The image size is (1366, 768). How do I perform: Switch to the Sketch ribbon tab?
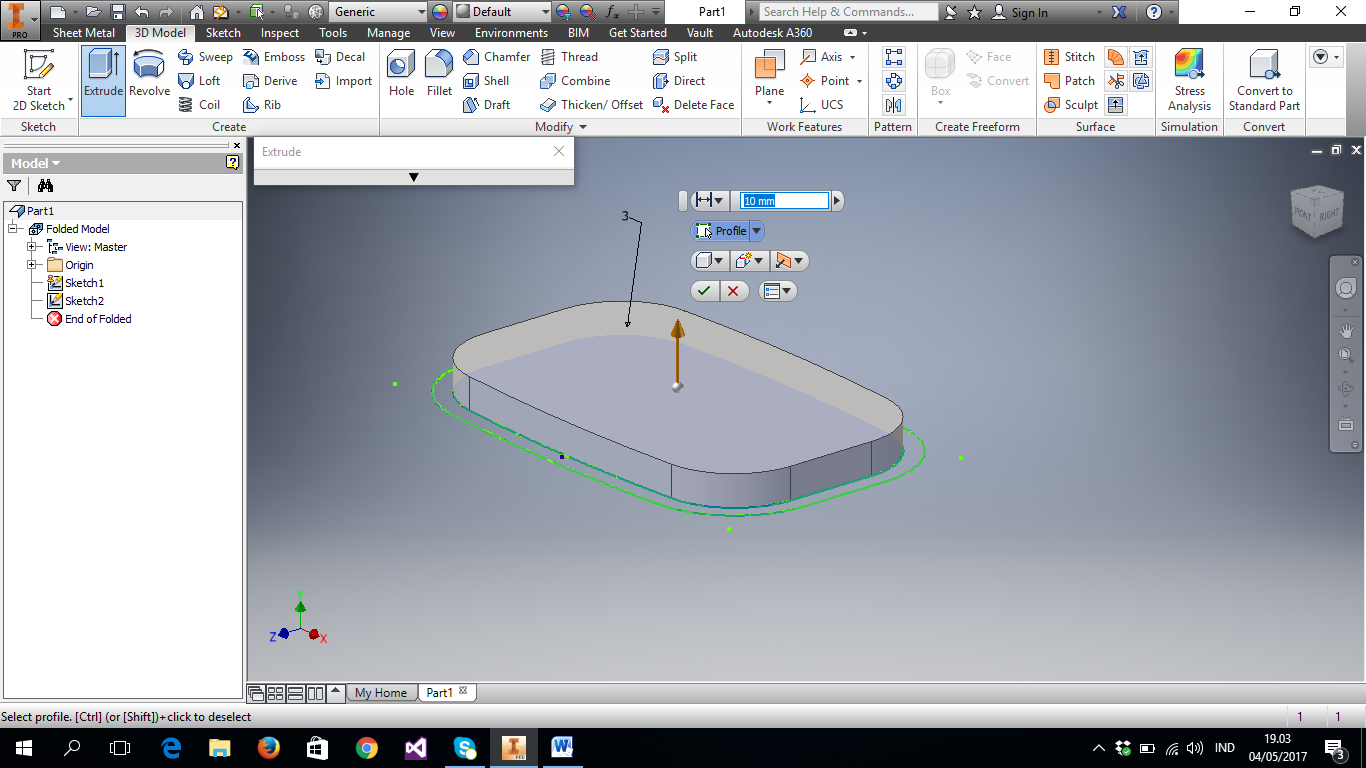point(223,32)
